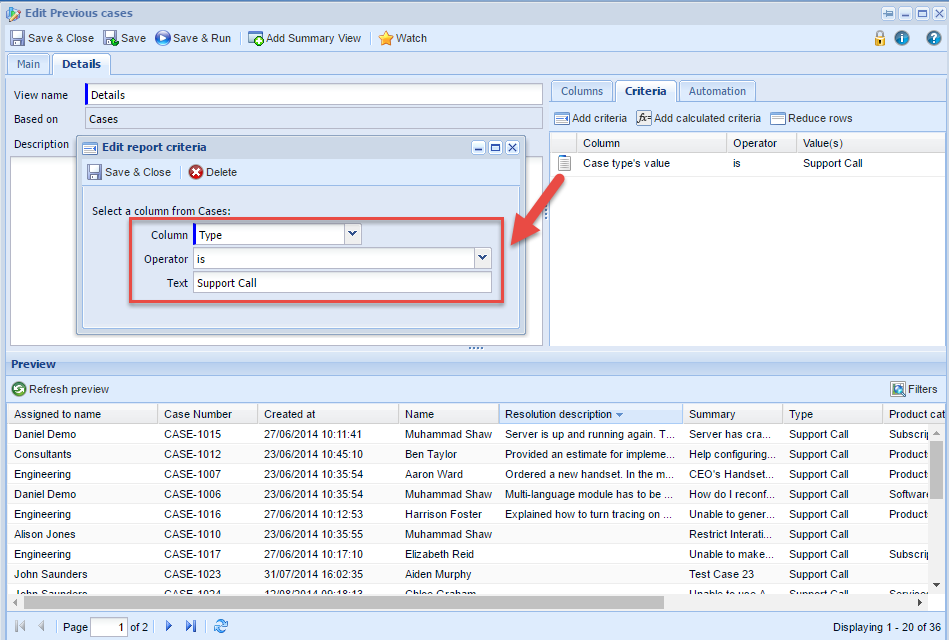Click the Based on Cases field
Viewport: 949px width, 640px height.
[x=314, y=119]
